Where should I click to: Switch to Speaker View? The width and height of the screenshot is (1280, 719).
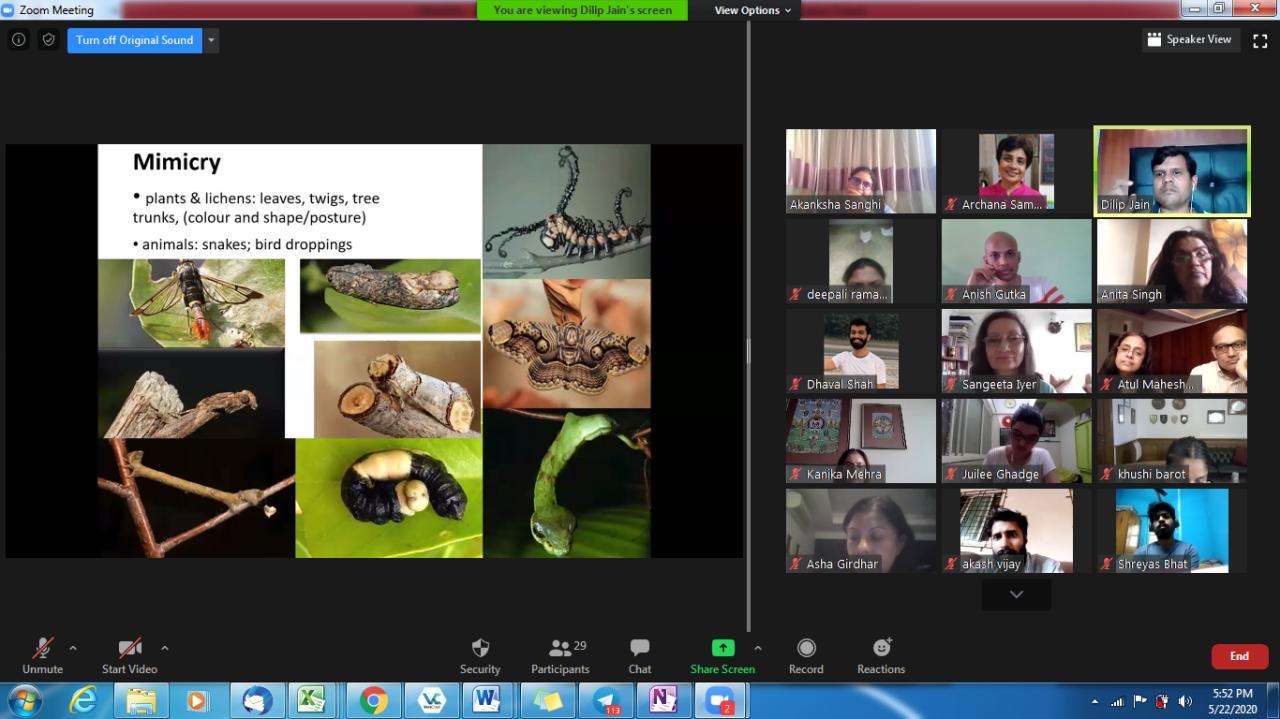coord(1189,40)
